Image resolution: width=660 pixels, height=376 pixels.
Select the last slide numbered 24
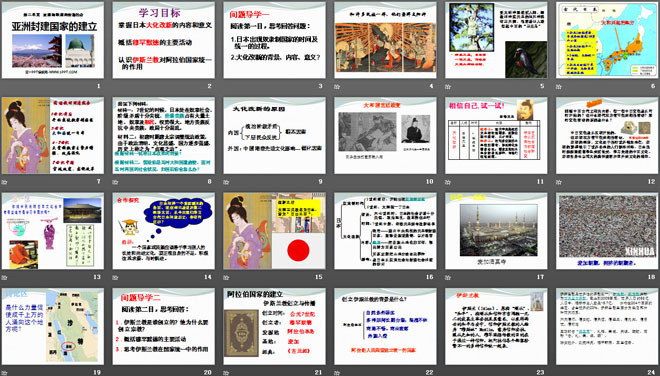pyautogui.click(x=607, y=326)
